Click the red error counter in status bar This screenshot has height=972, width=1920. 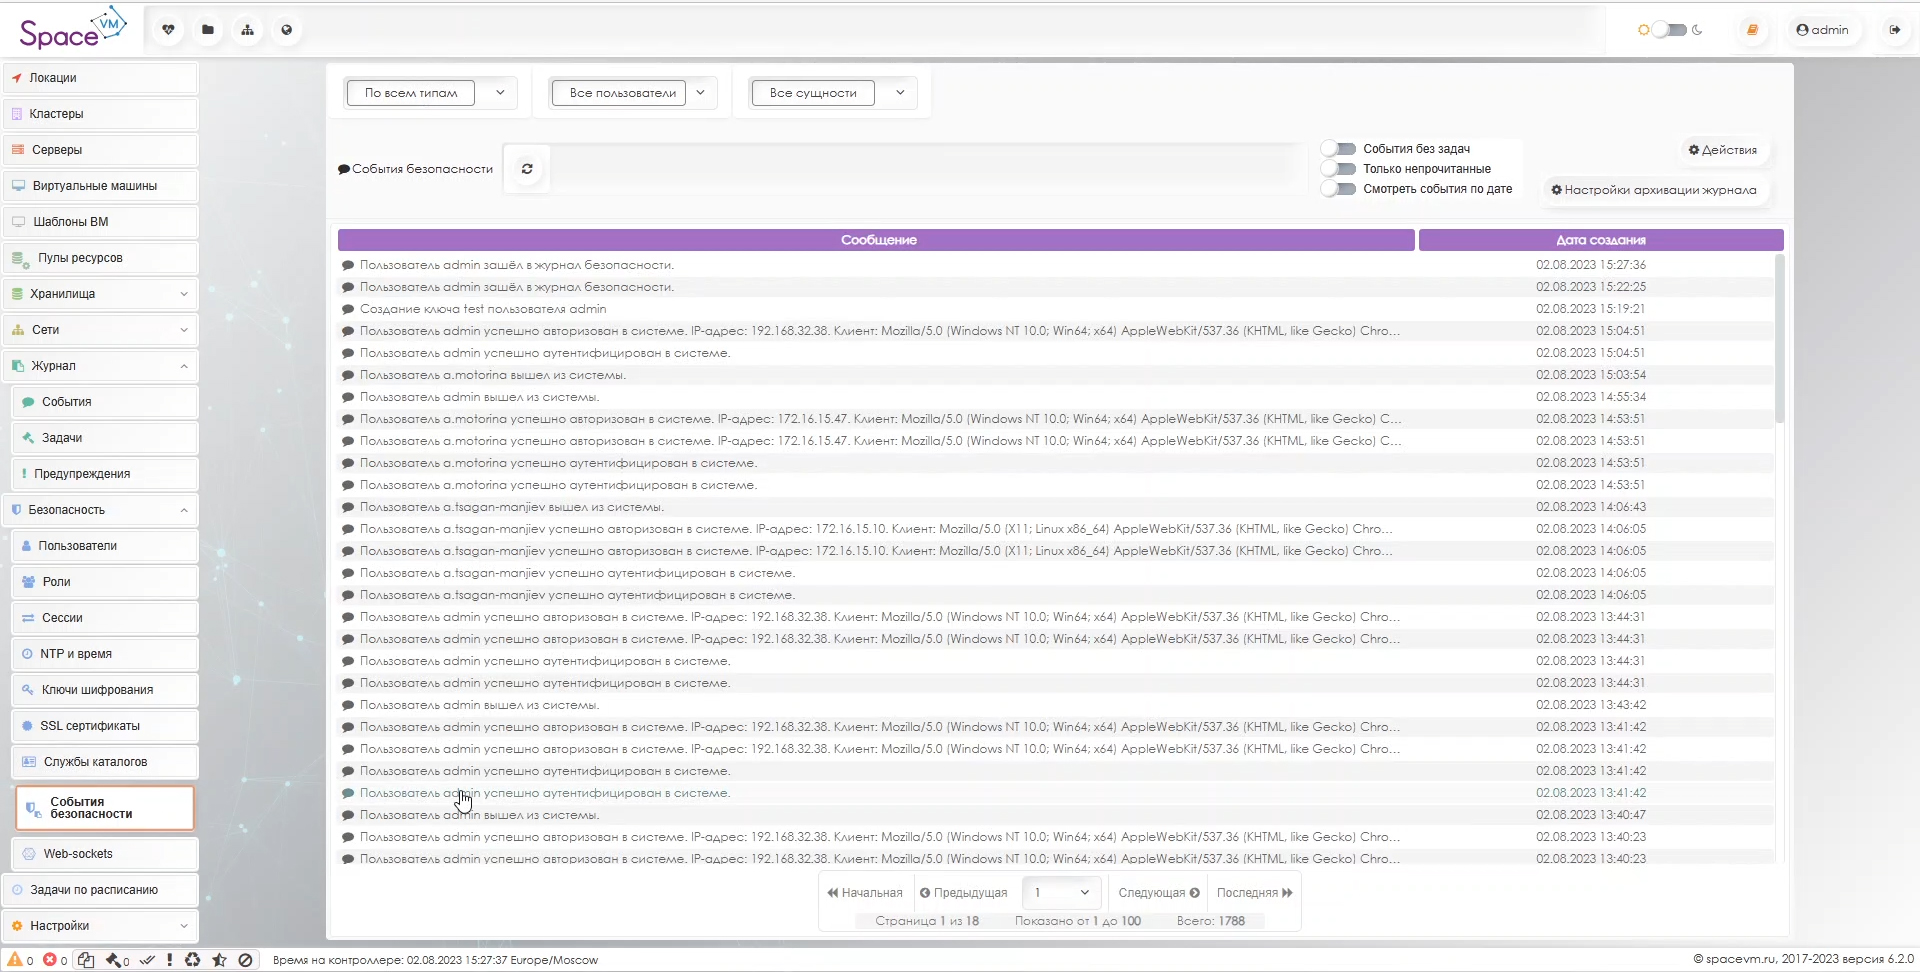tap(55, 960)
